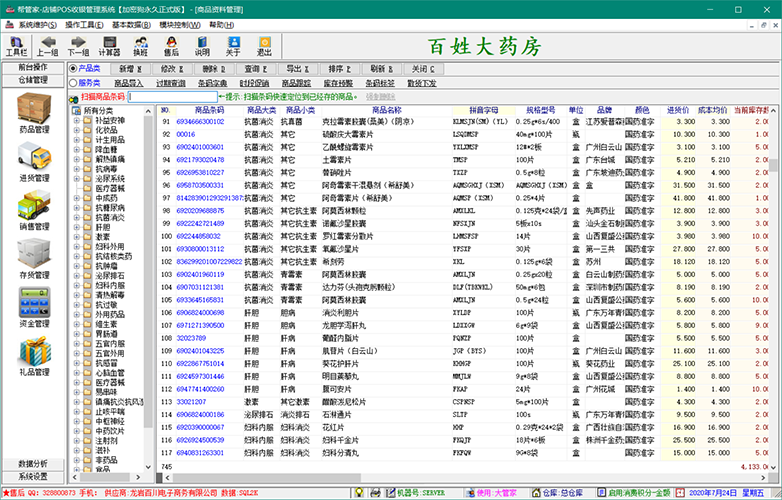Click the 新增 button
The image size is (782, 500).
pos(132,69)
